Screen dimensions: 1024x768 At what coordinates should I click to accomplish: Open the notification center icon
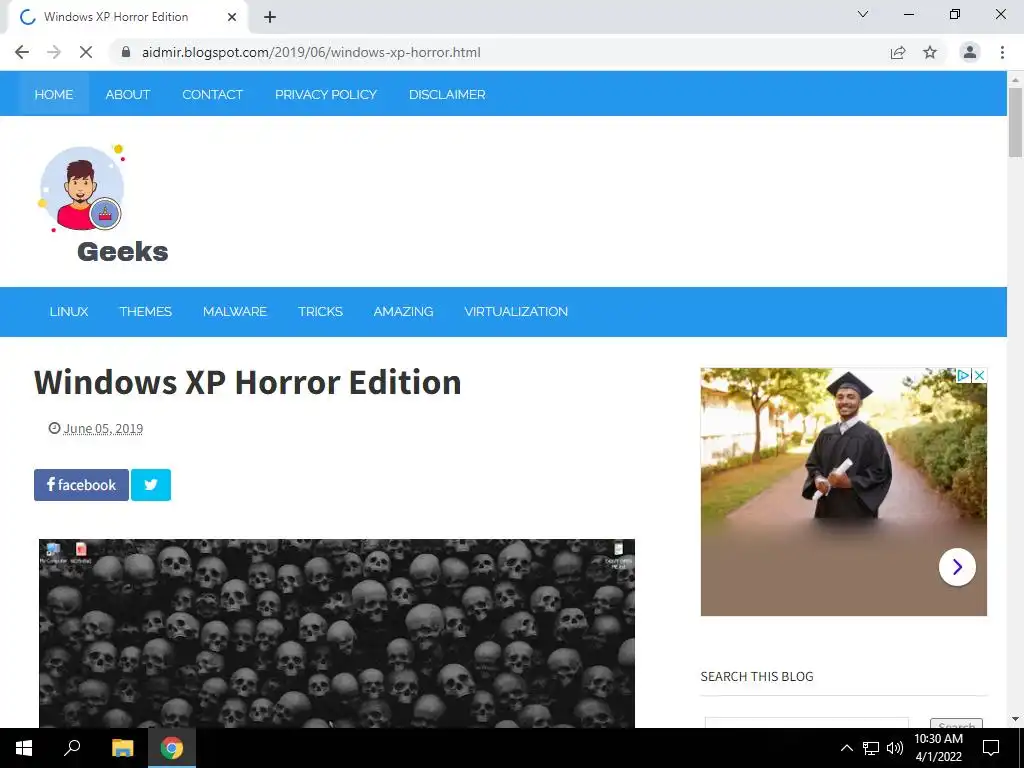coord(991,748)
